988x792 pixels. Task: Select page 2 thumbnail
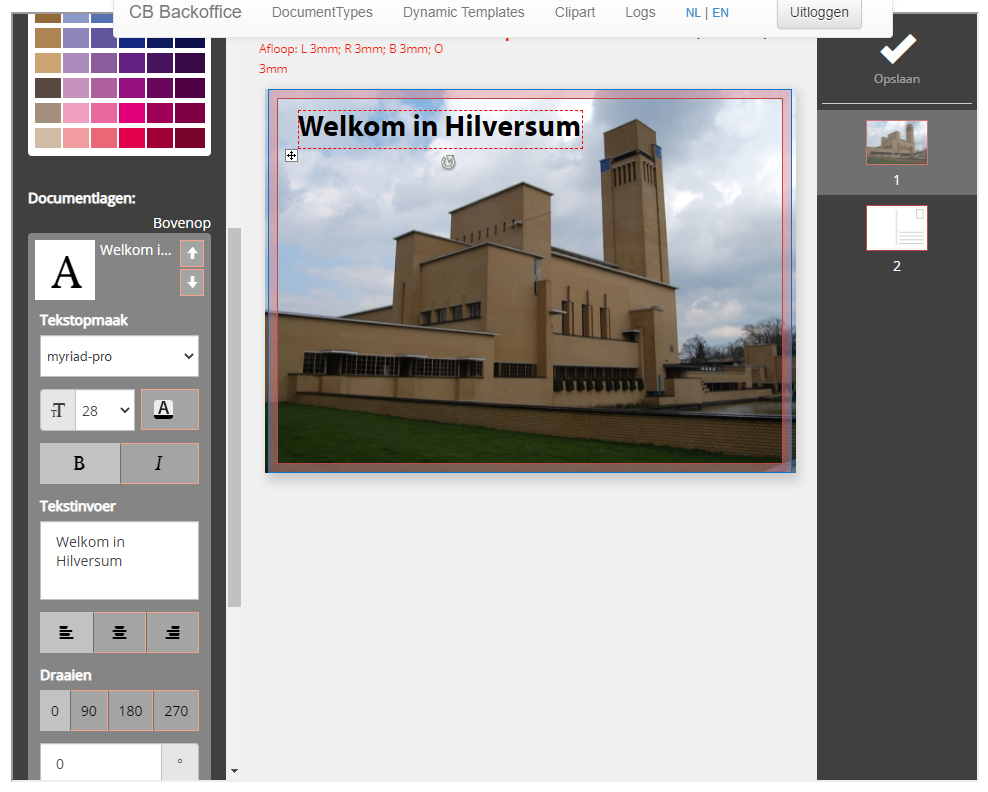click(897, 227)
